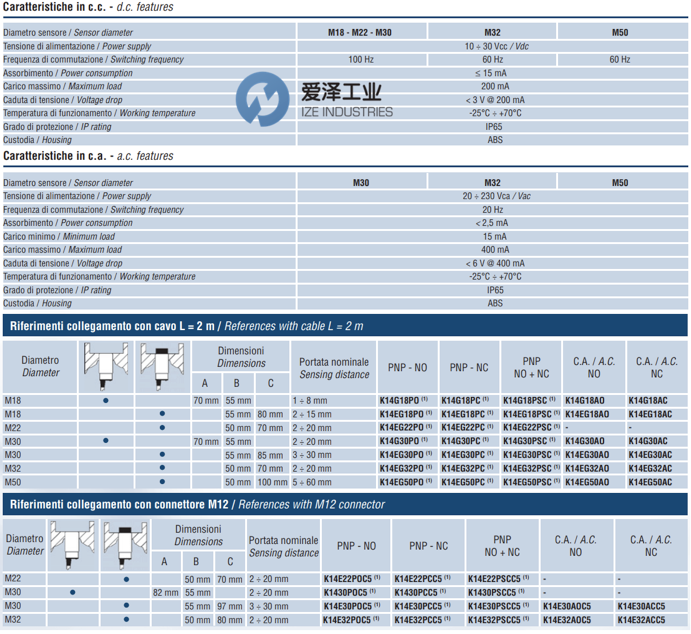The width and height of the screenshot is (691, 634).
Task: Click part number K14E32ACC5
Action: point(646,620)
